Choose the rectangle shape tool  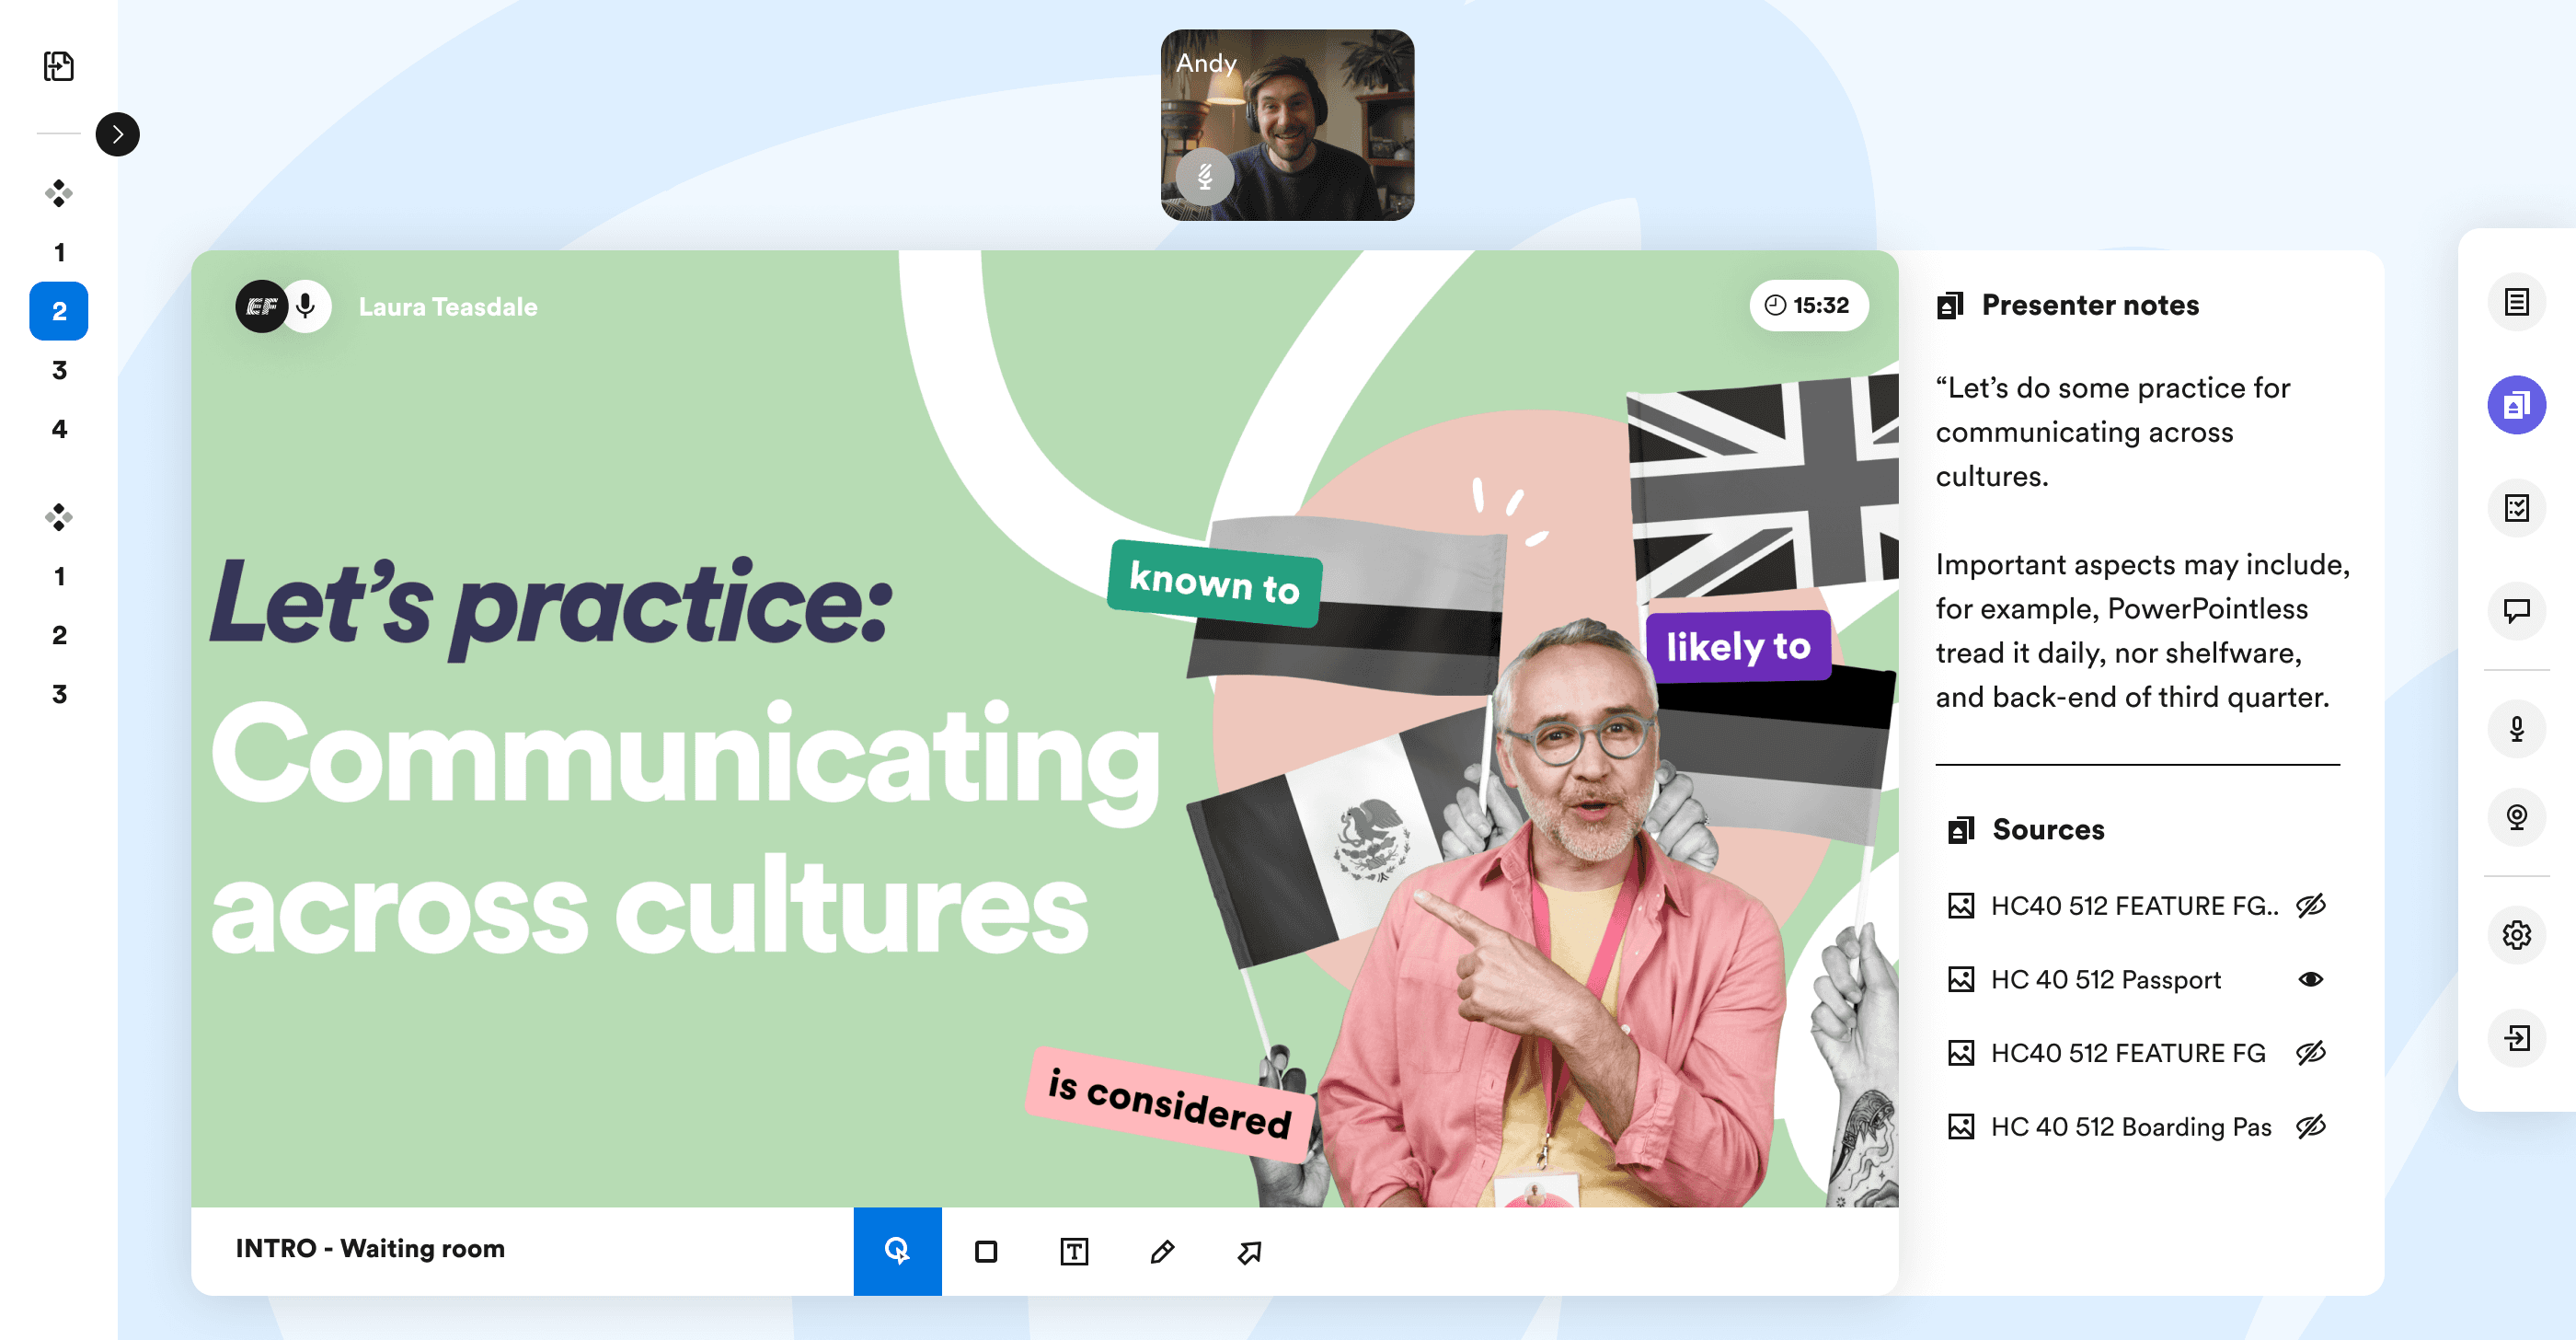click(986, 1251)
